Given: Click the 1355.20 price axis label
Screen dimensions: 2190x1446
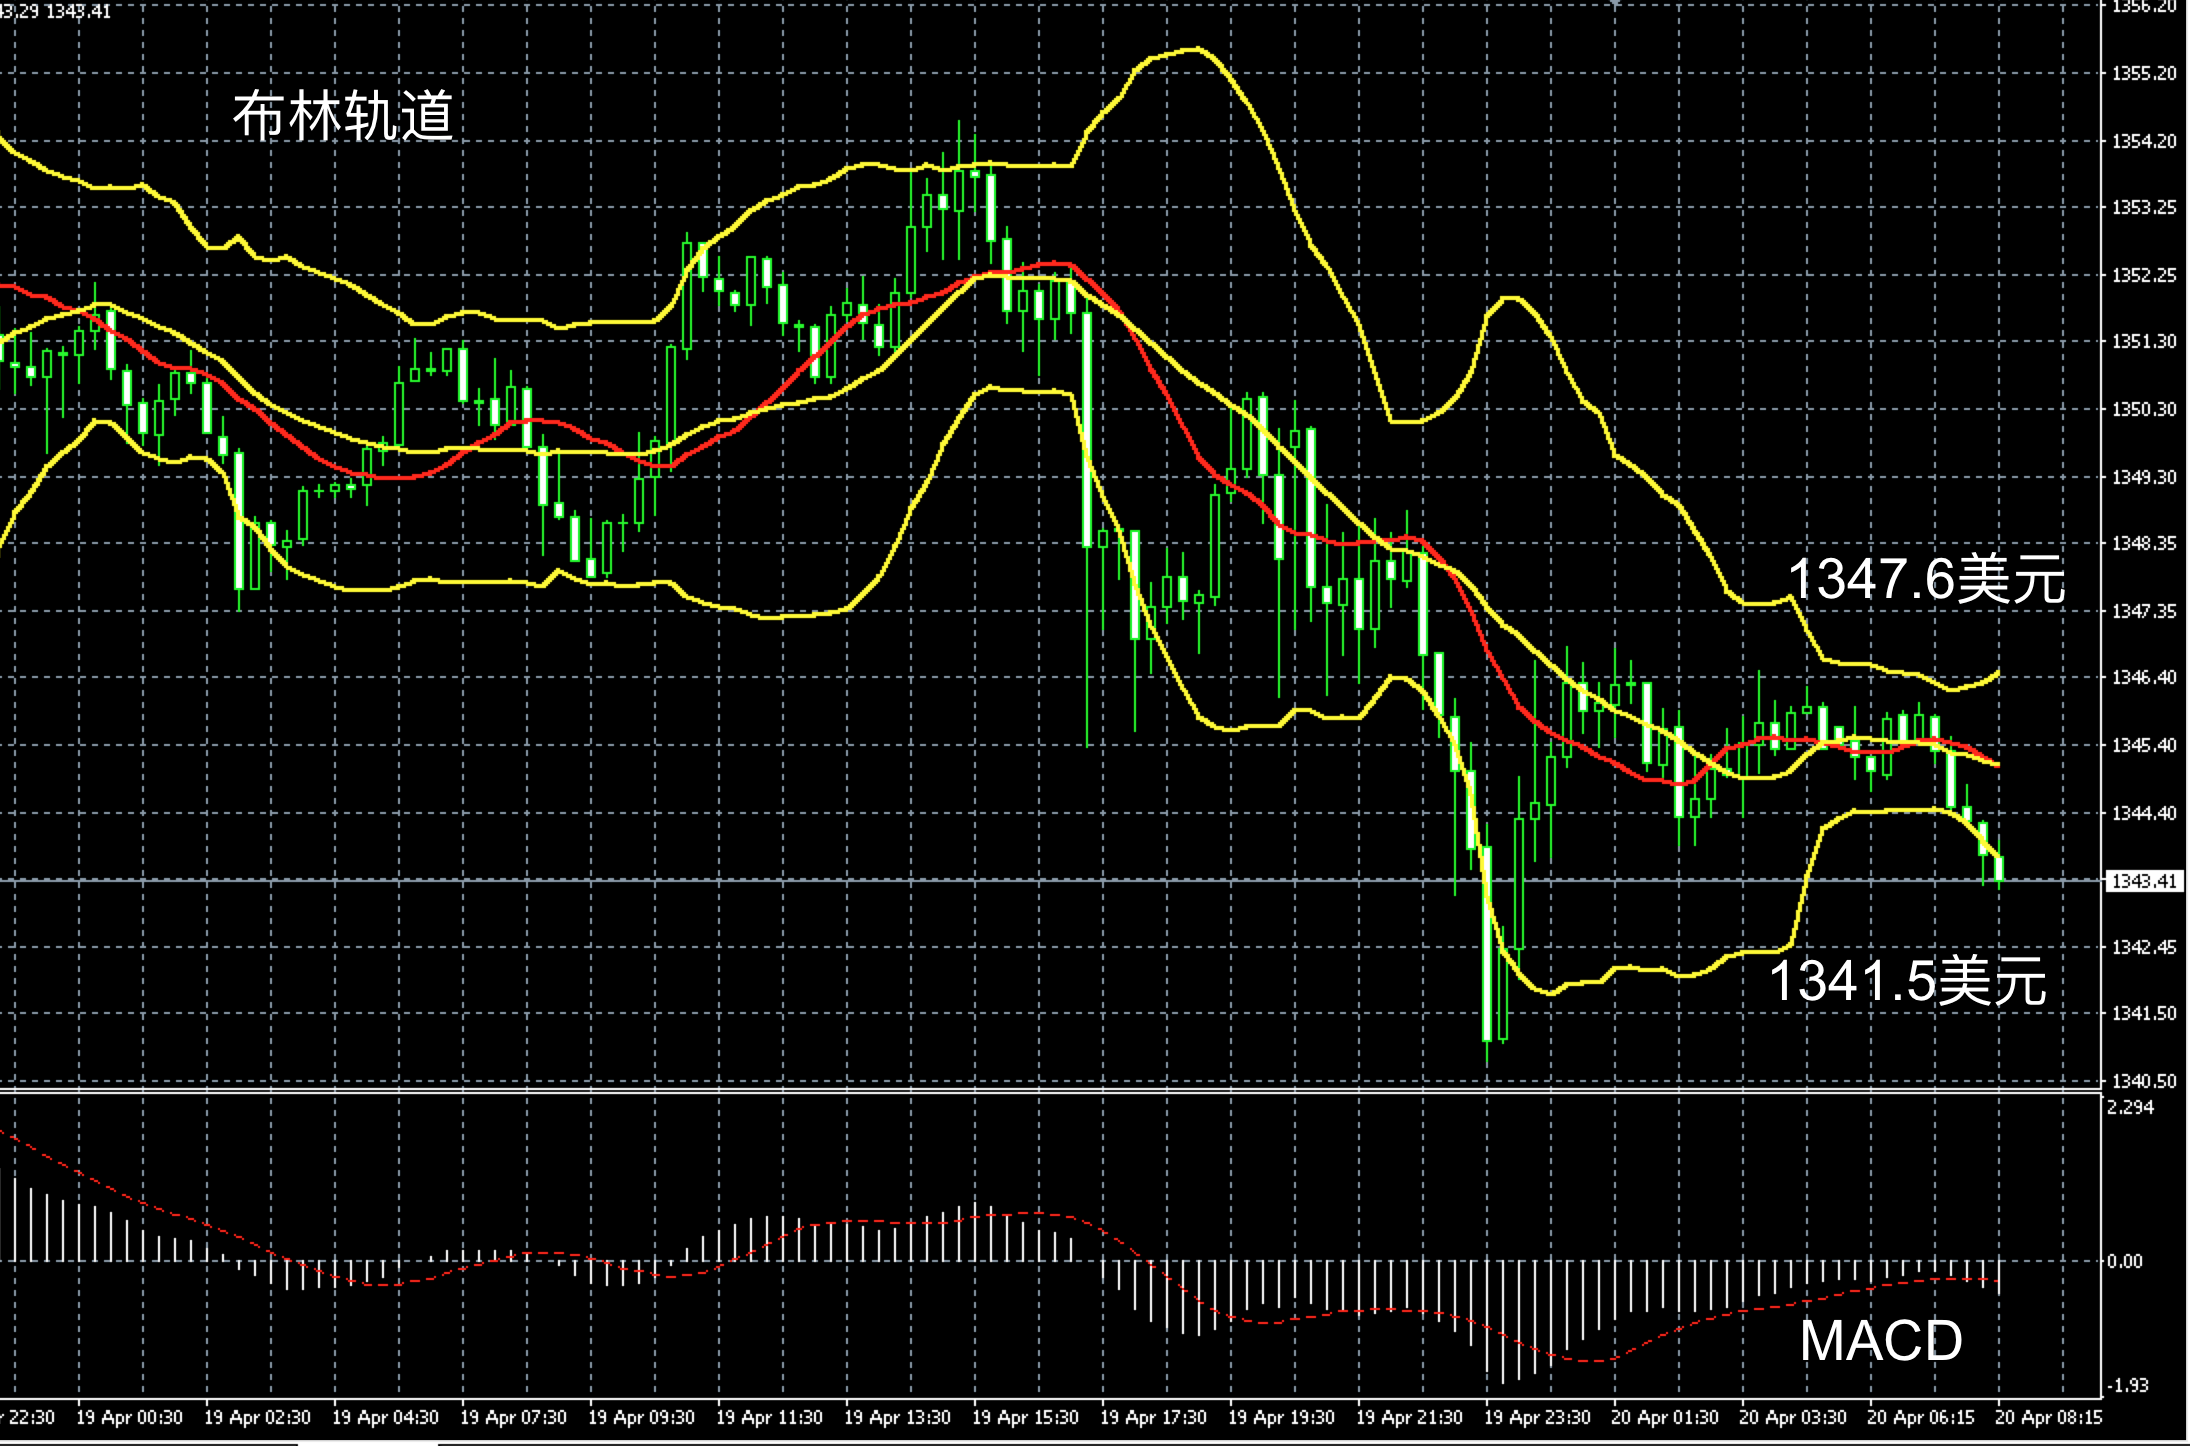Looking at the screenshot, I should coord(2143,73).
